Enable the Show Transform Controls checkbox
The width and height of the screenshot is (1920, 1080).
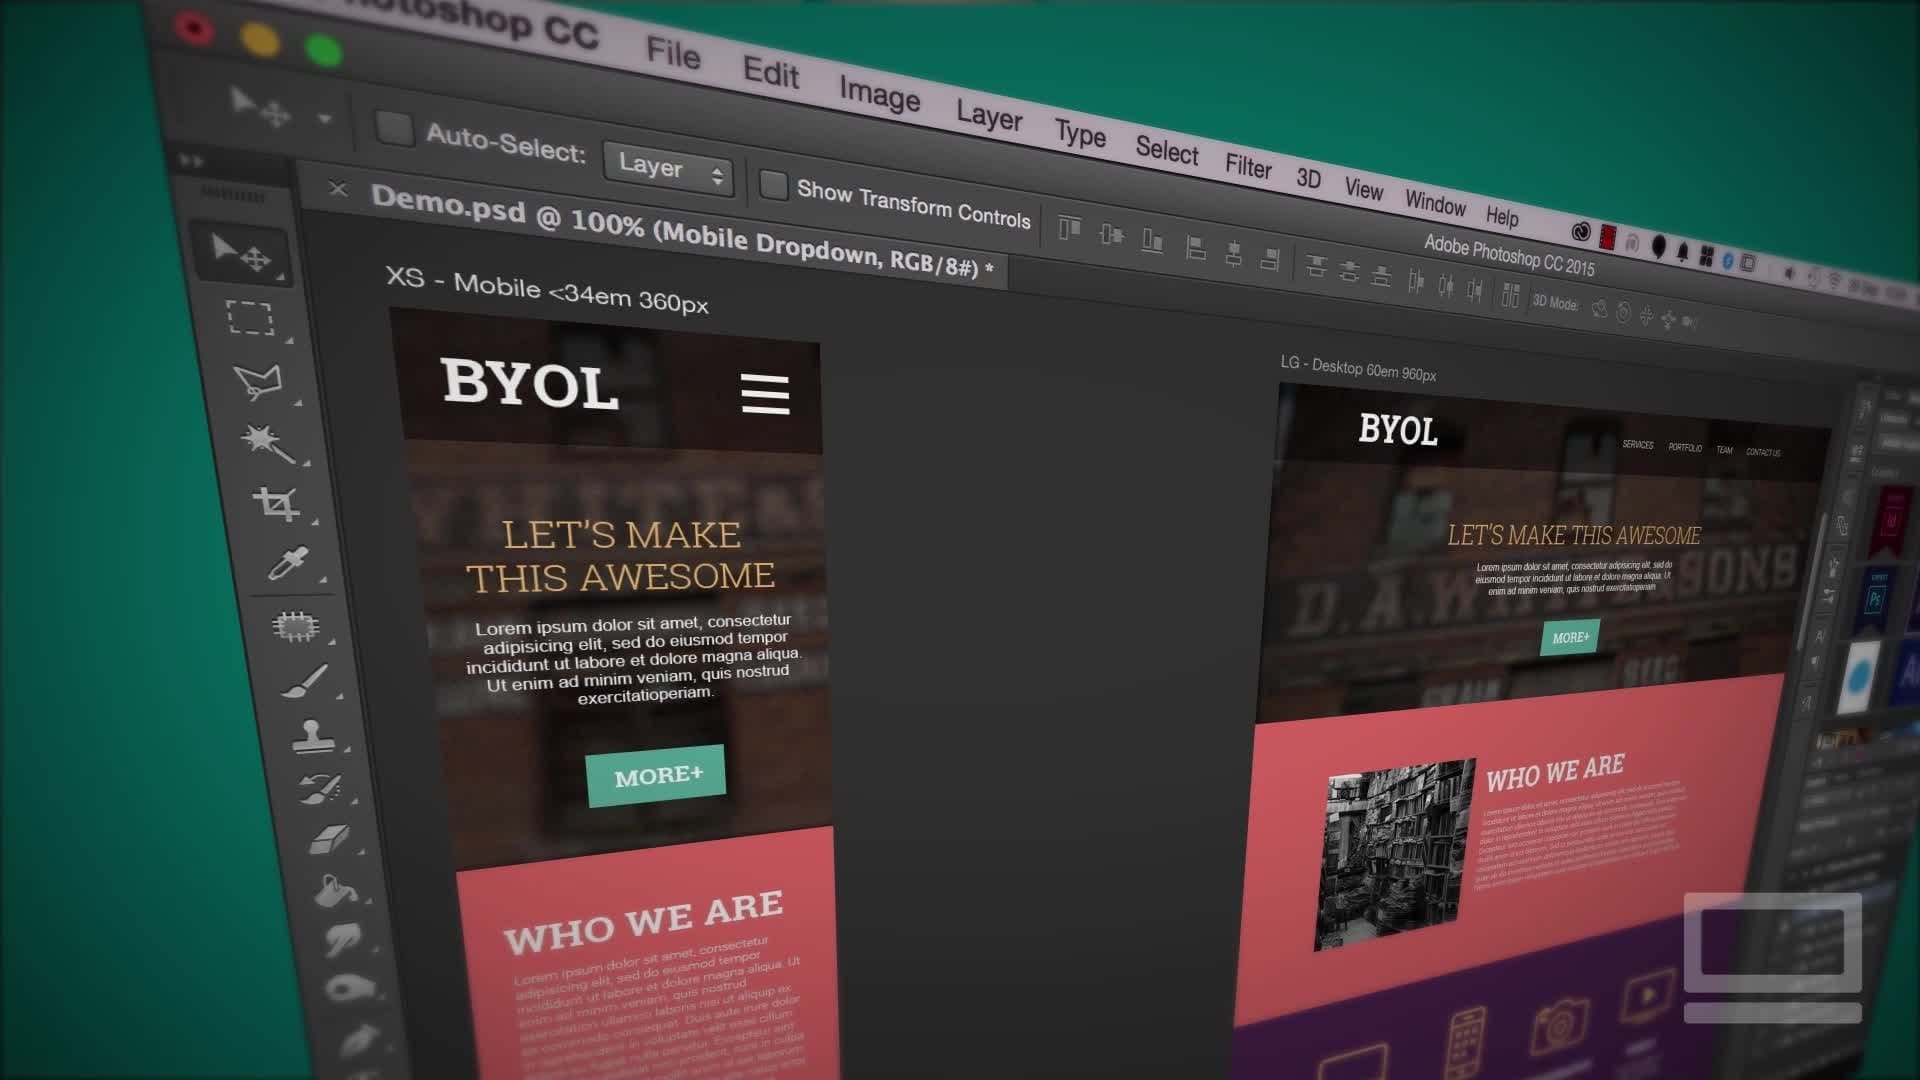(773, 184)
